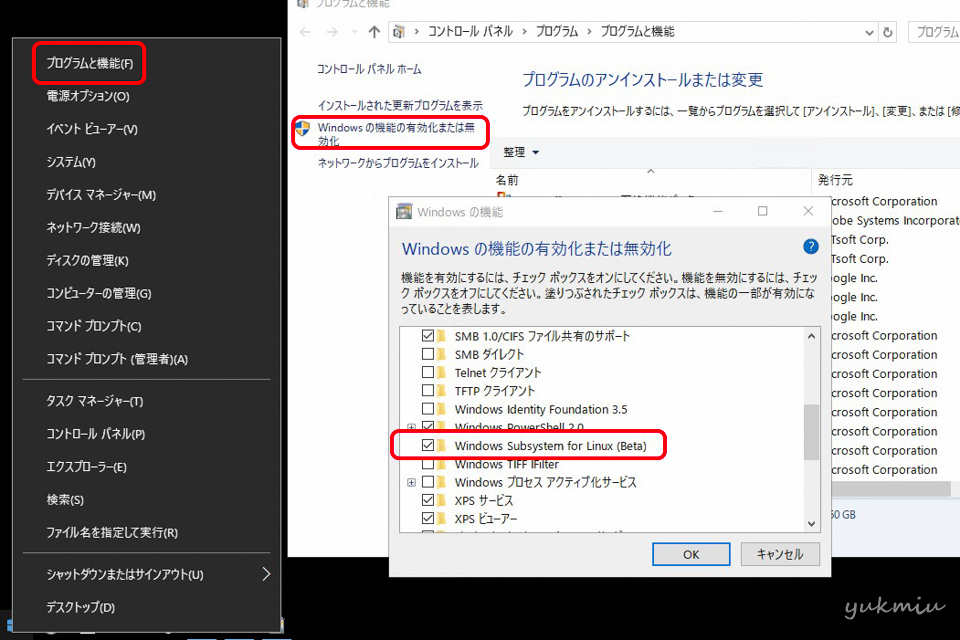The image size is (960, 640).
Task: Open コントロール パネル(P) from context menu
Action: coord(96,434)
